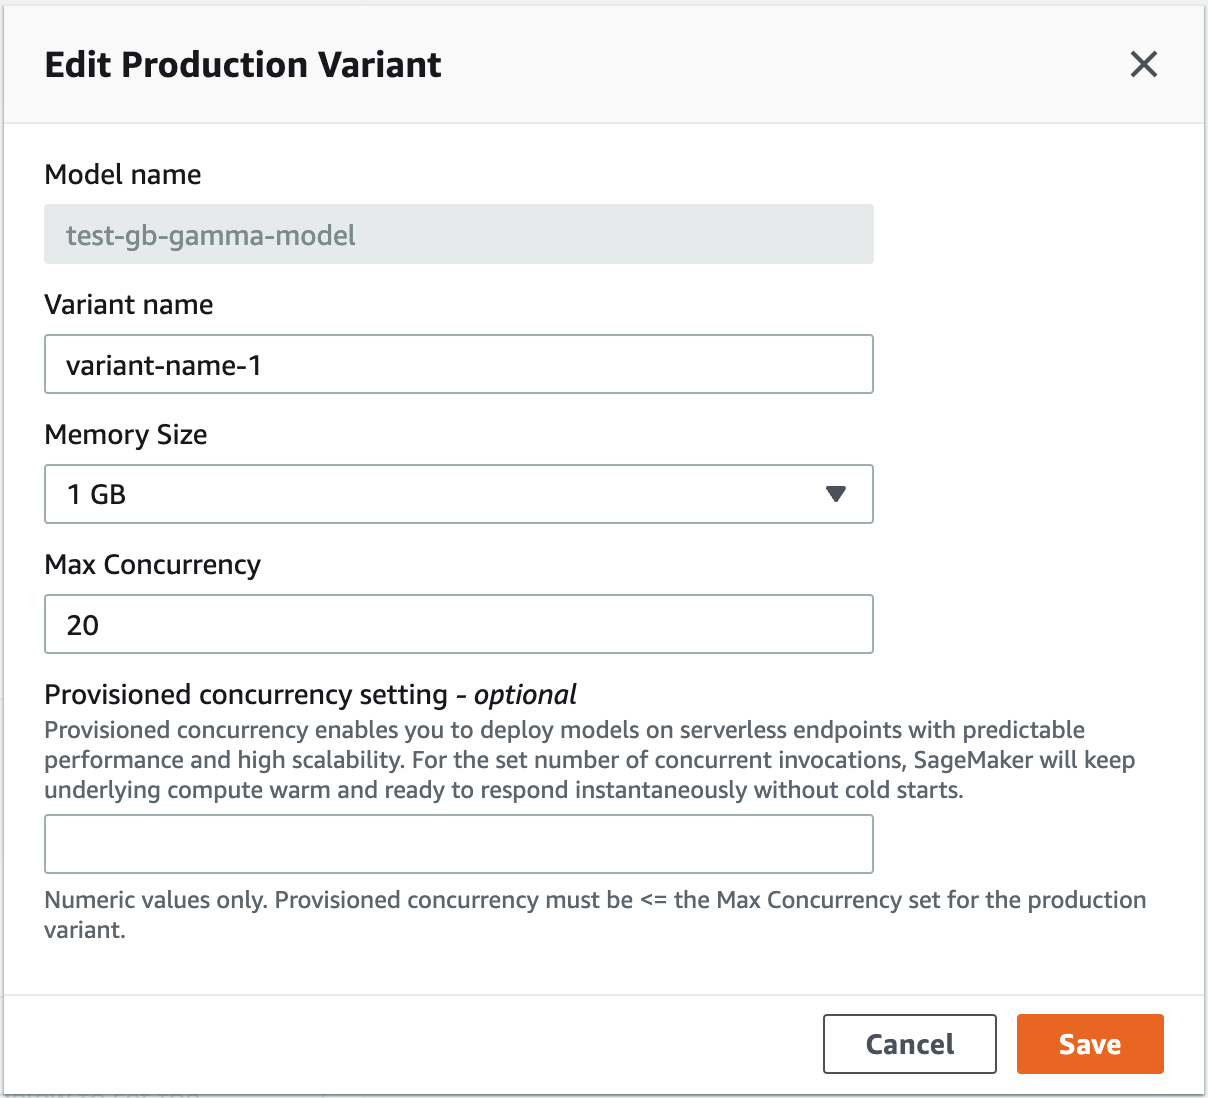This screenshot has width=1208, height=1098.
Task: Click into the Max Concurrency field
Action: point(459,624)
